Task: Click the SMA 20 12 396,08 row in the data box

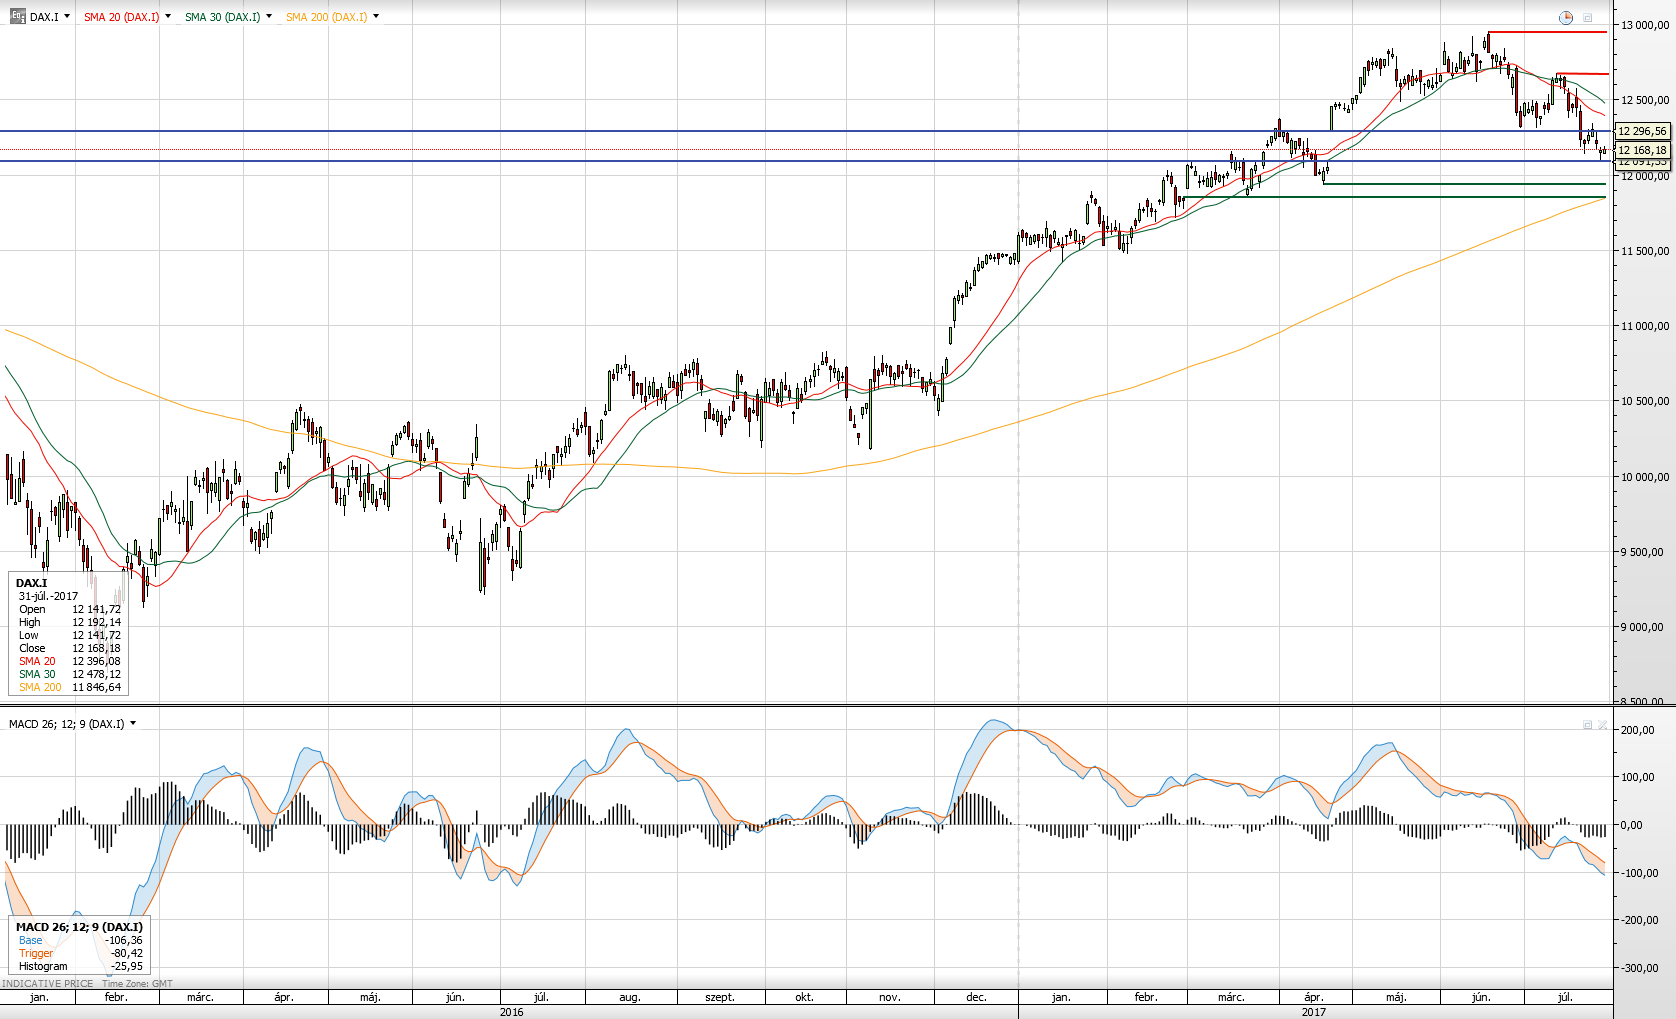Action: point(70,661)
